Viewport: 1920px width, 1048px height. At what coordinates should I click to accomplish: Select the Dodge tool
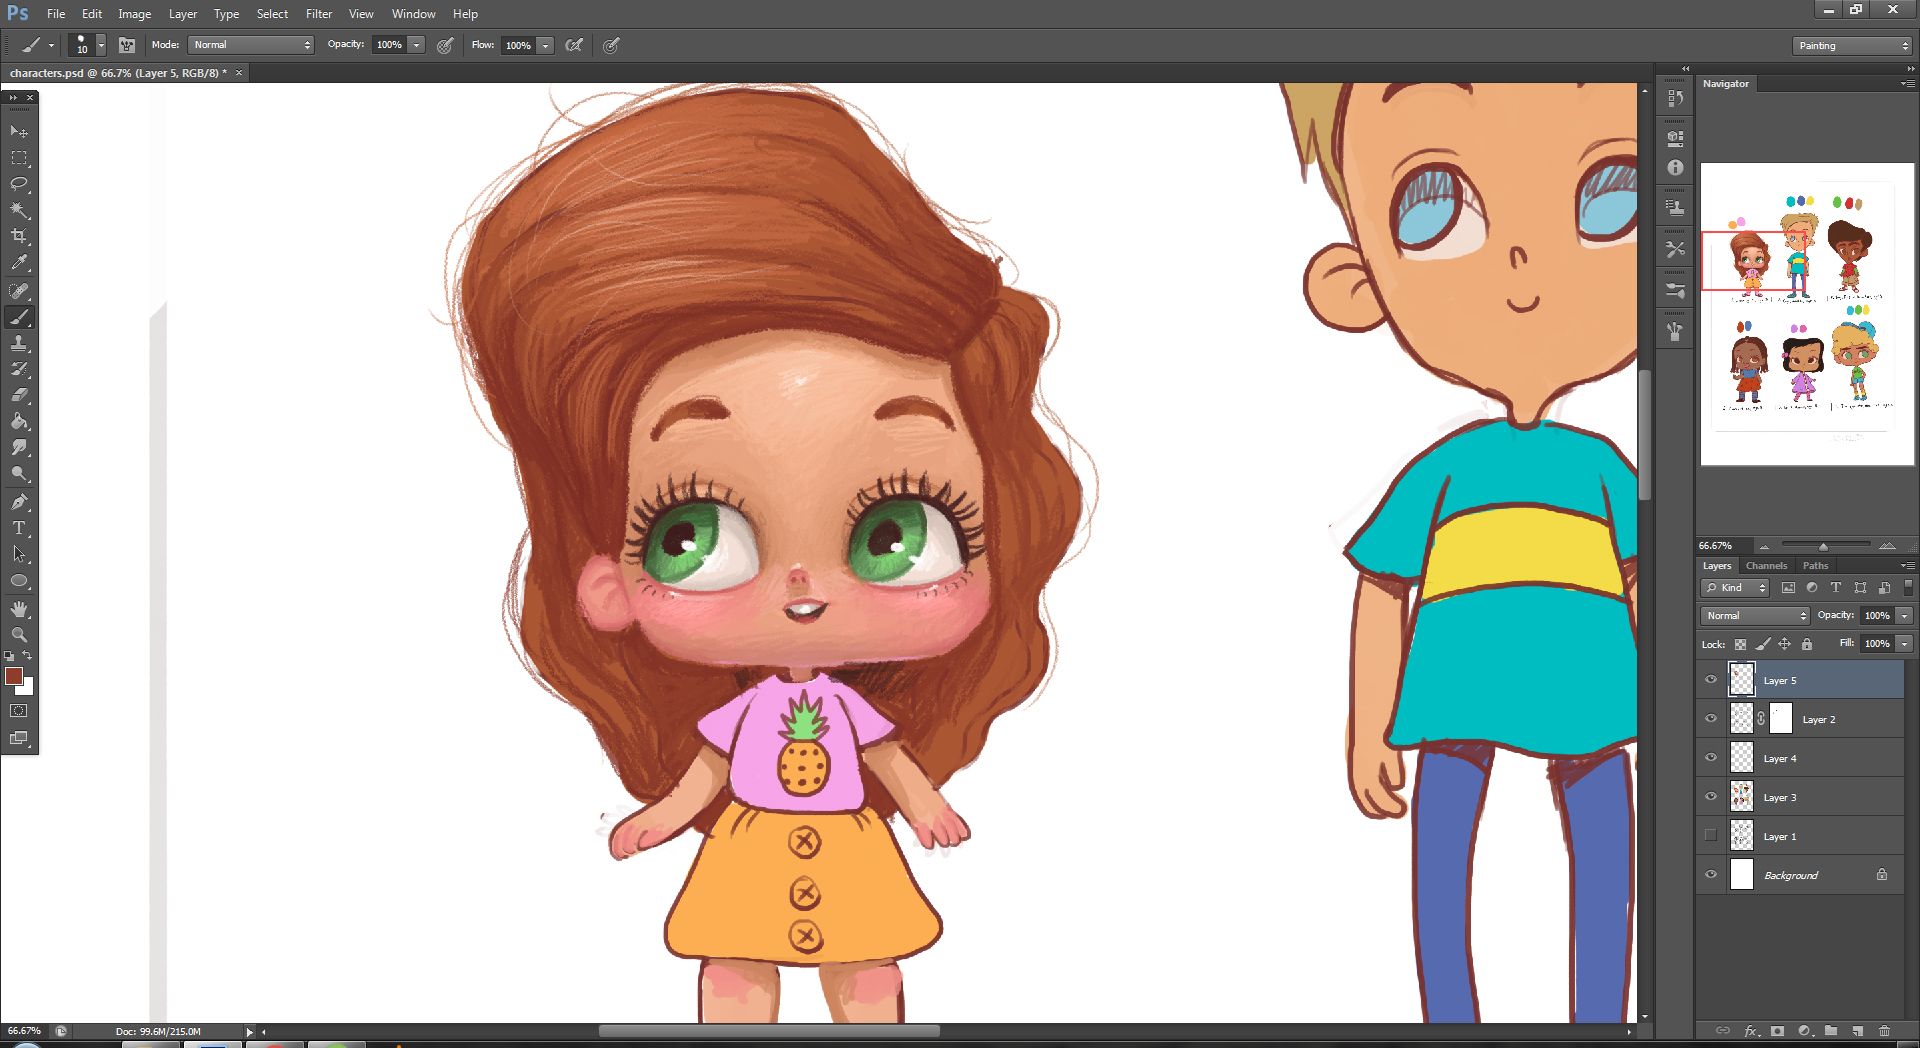(x=19, y=473)
